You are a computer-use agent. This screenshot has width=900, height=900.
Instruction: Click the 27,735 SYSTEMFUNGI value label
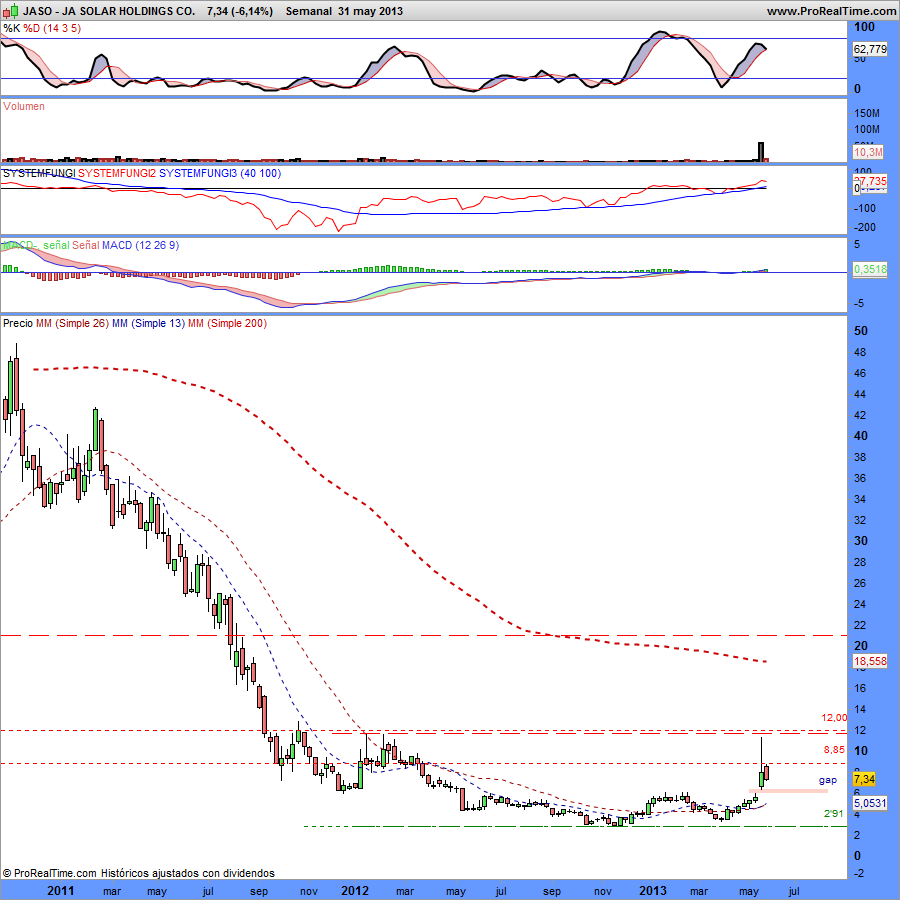pos(871,181)
